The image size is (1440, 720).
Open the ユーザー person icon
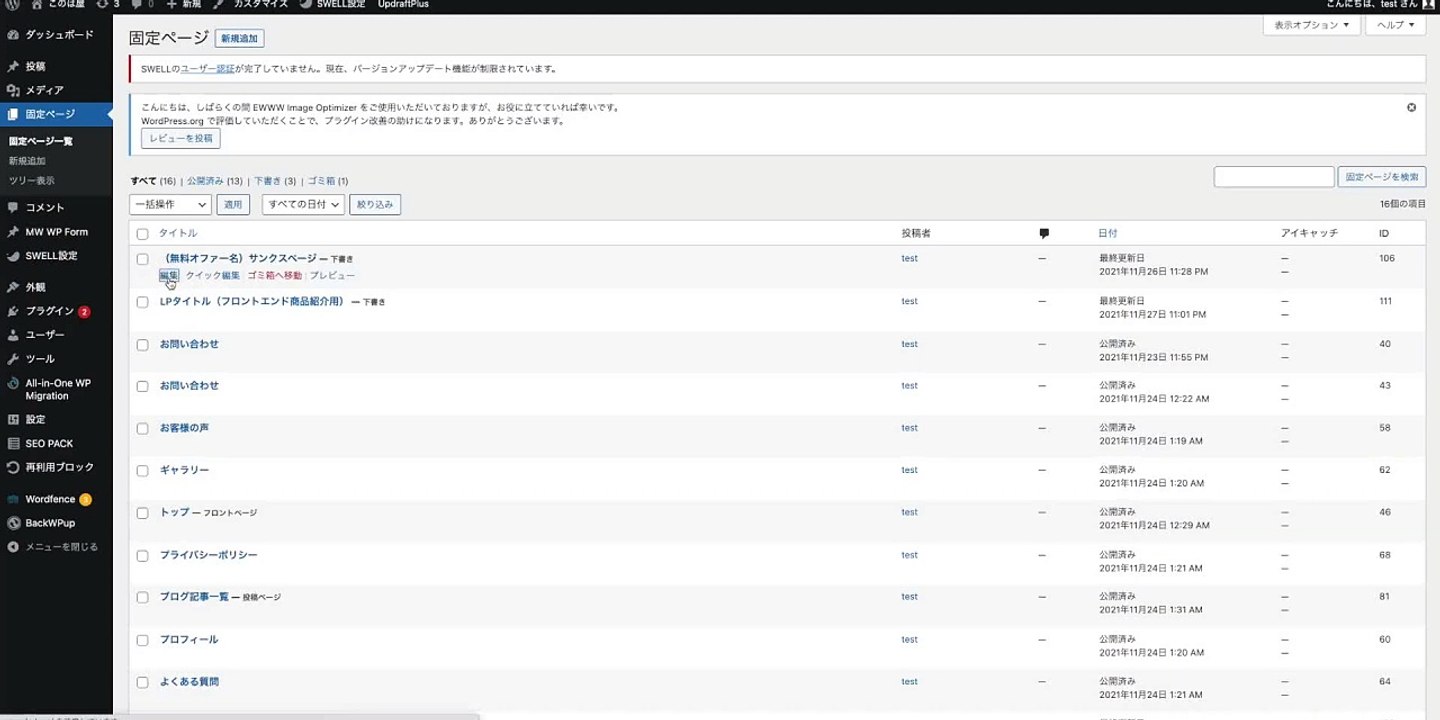(x=13, y=335)
